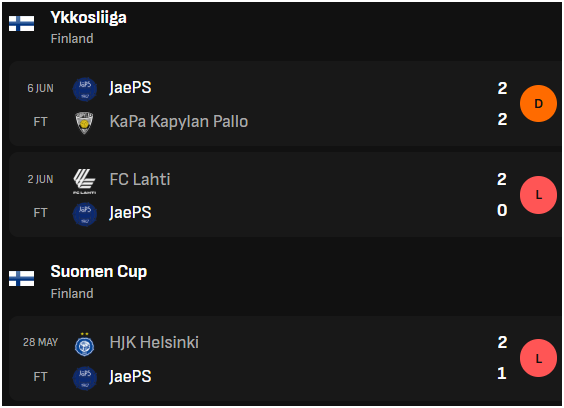Click the 28 MAY match date
The image size is (564, 408).
pyautogui.click(x=40, y=342)
